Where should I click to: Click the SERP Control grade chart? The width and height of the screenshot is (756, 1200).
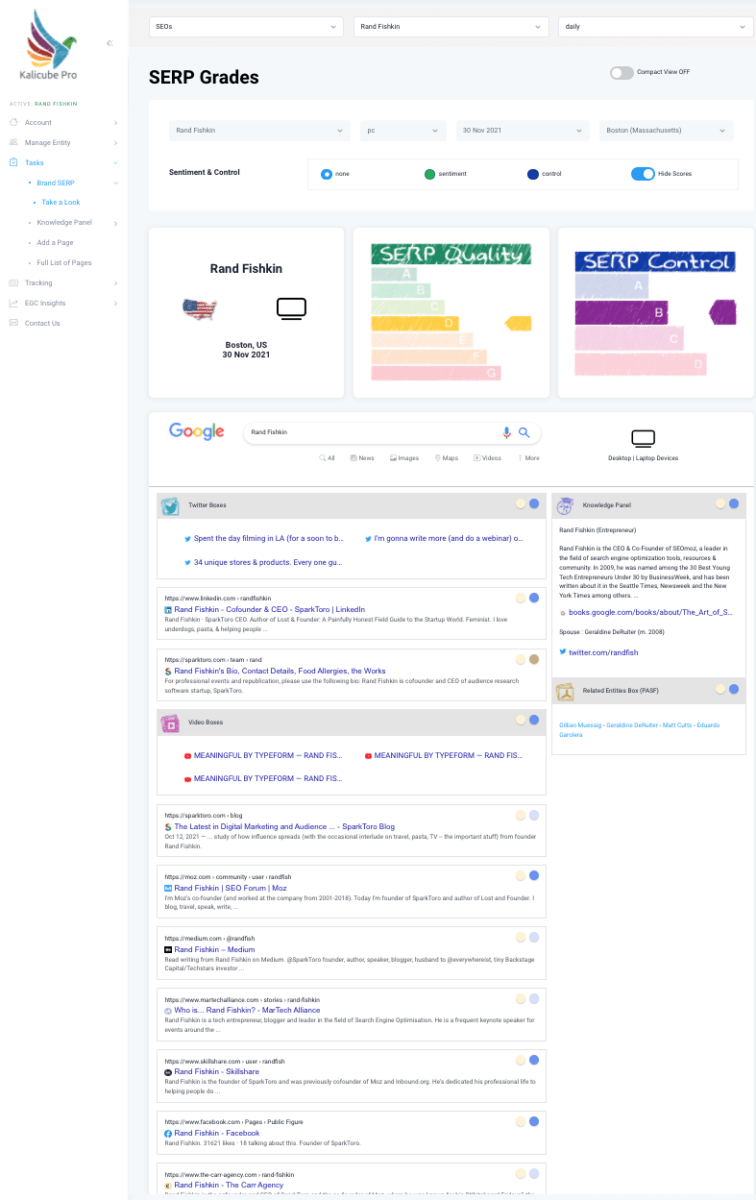pyautogui.click(x=656, y=312)
